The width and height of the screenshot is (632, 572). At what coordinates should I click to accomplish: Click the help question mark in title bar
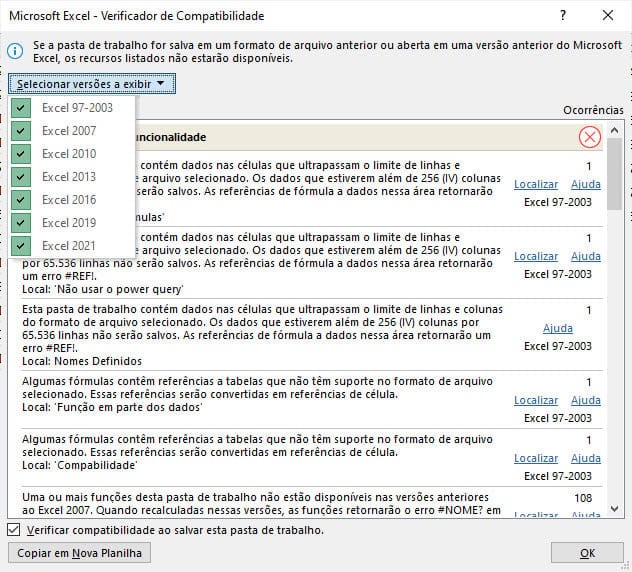click(x=565, y=16)
